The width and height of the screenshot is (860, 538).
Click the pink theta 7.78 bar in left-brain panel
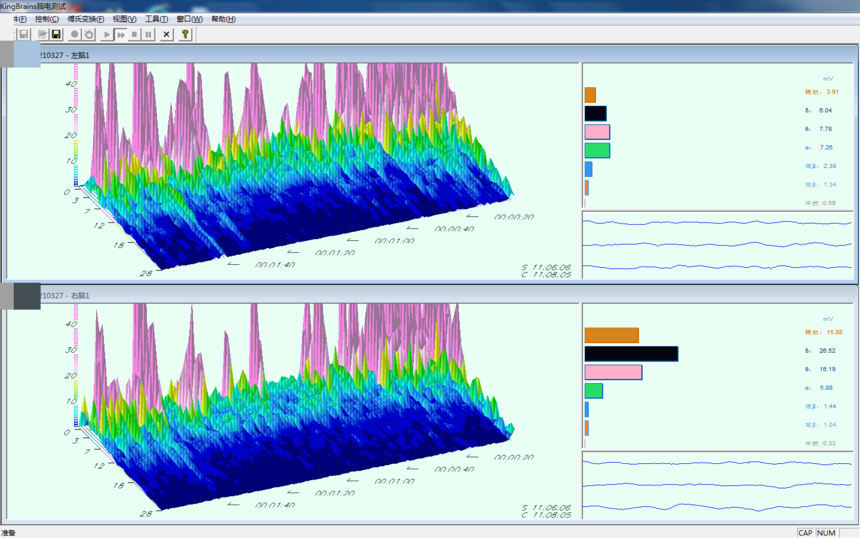597,132
